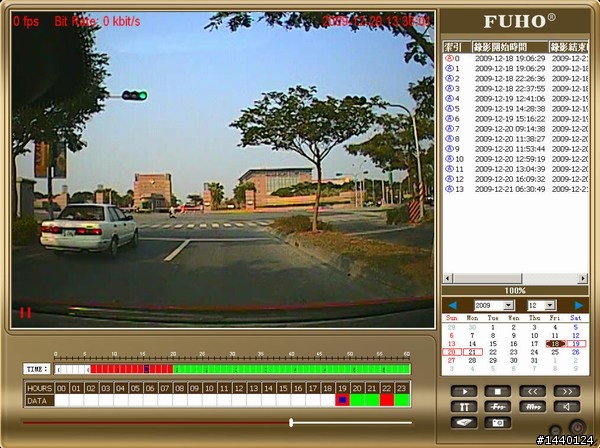
Task: Shut down the player with the power button
Action: [577, 427]
